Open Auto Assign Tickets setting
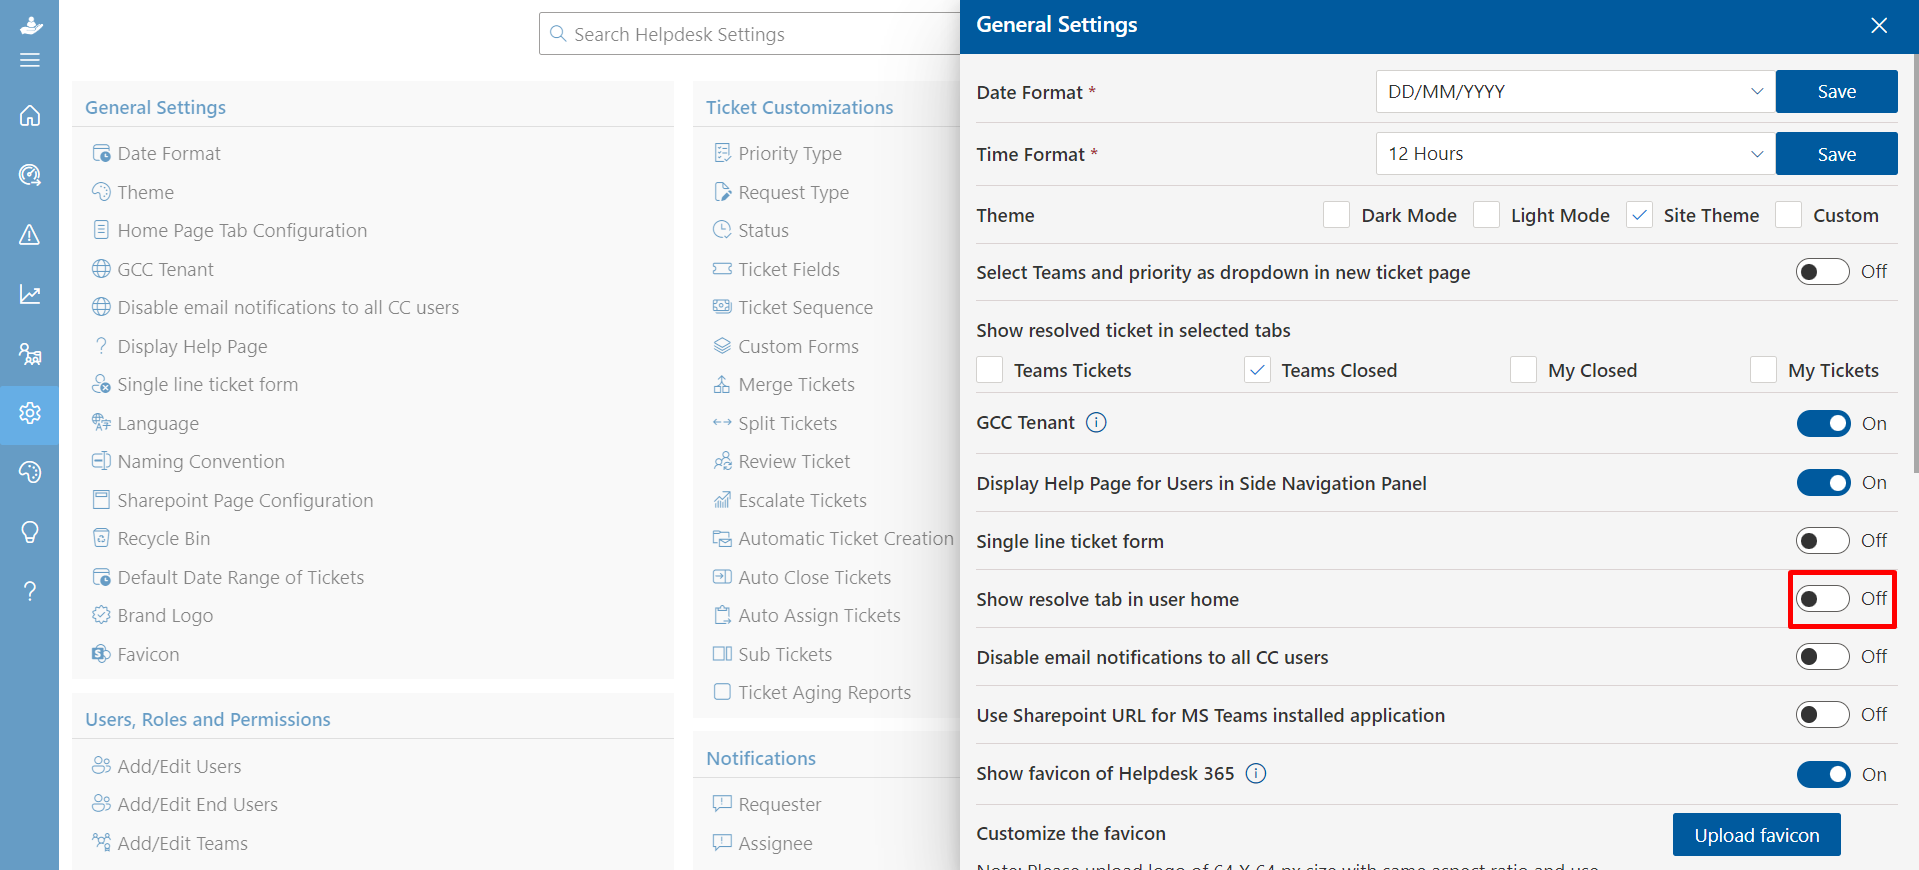 point(819,616)
